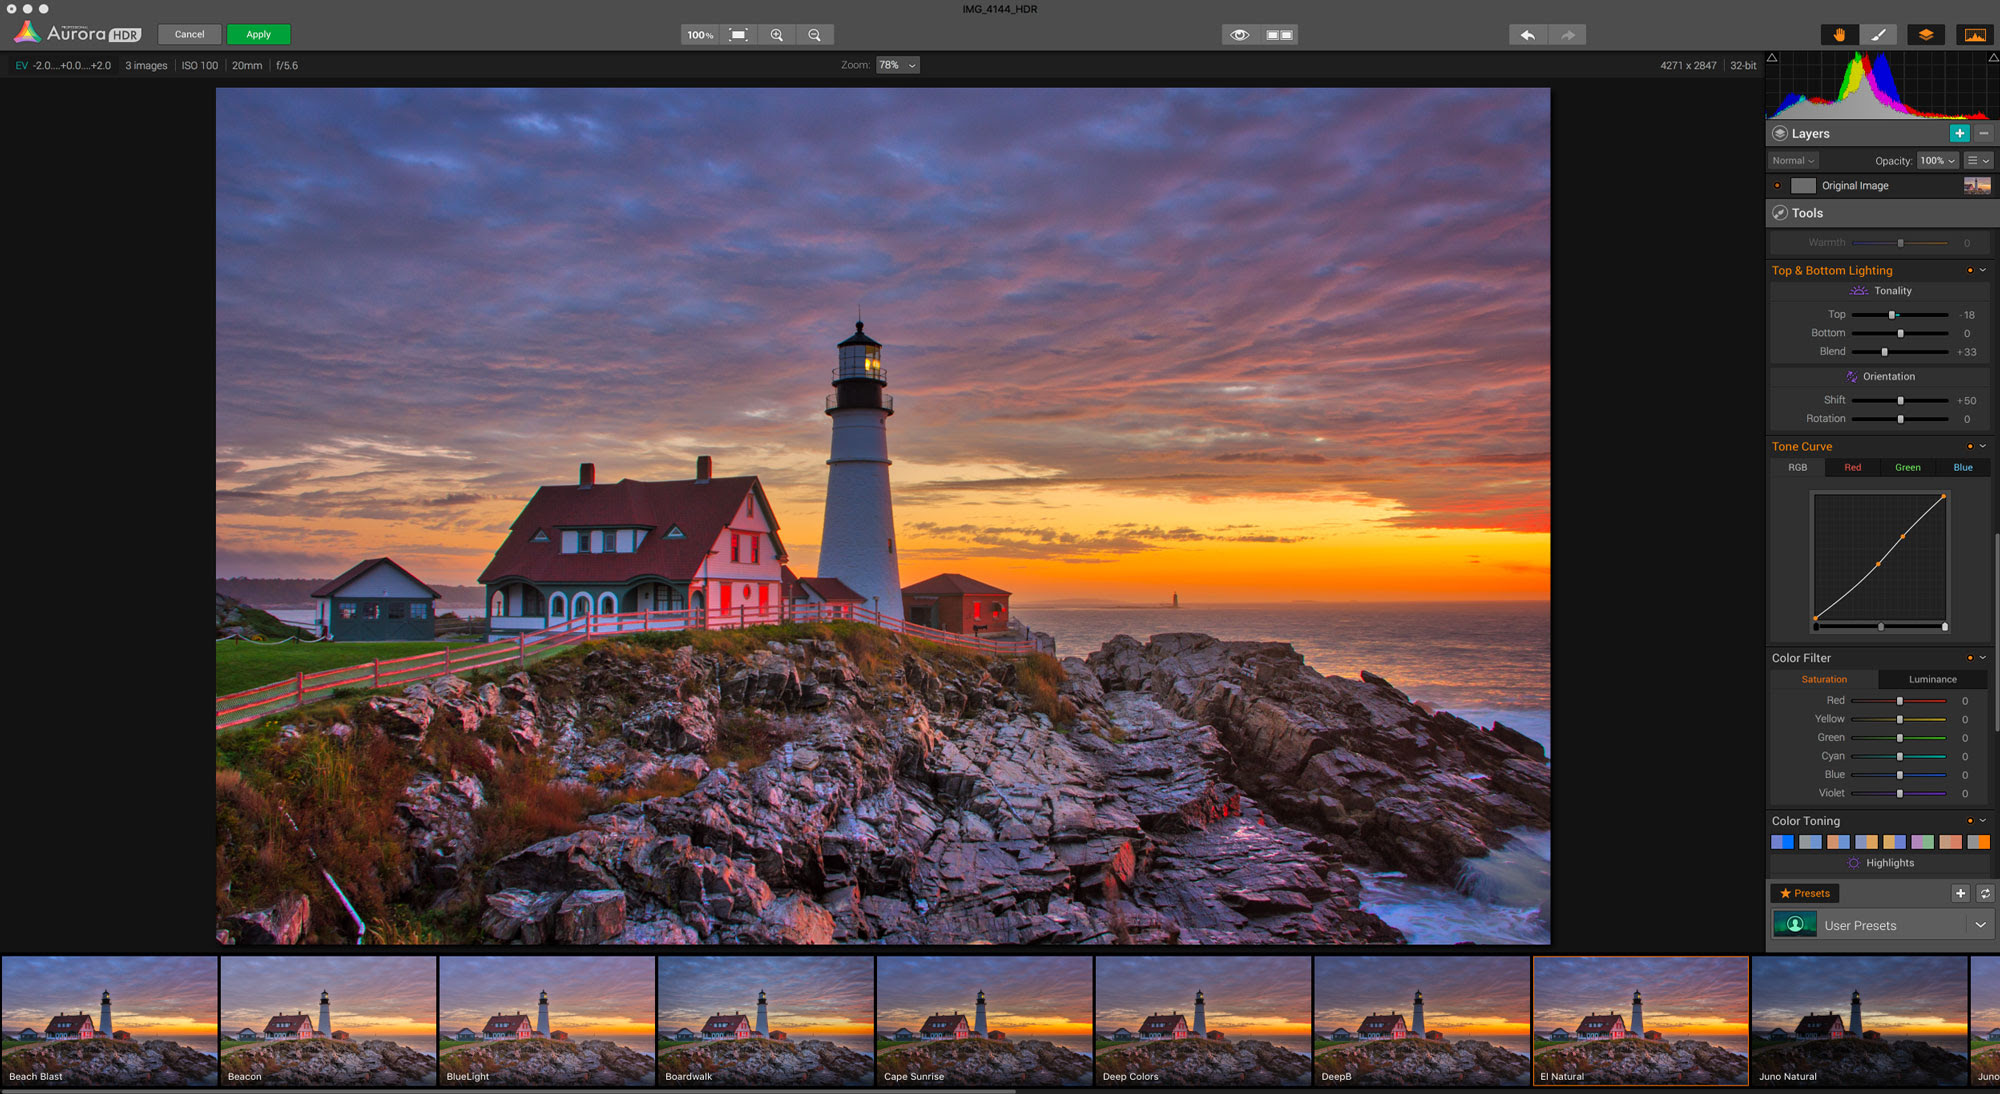Switch Tone Curve to Green channel
The height and width of the screenshot is (1094, 2000).
pos(1908,467)
